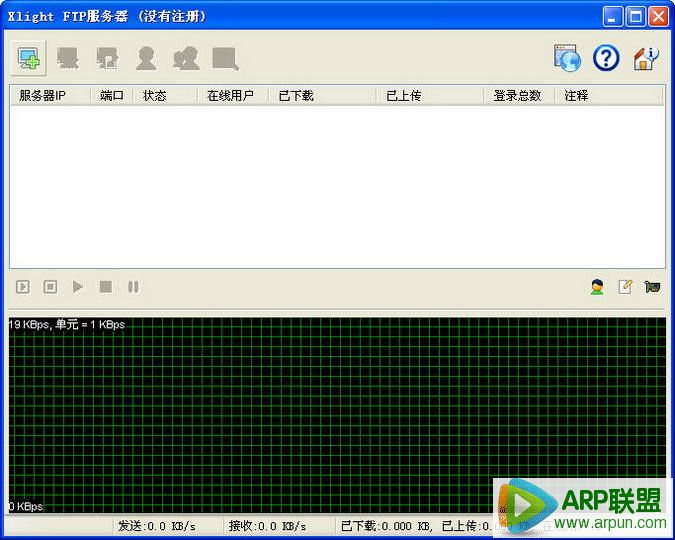Click the start server play icon
This screenshot has width=675, height=540.
point(77,286)
